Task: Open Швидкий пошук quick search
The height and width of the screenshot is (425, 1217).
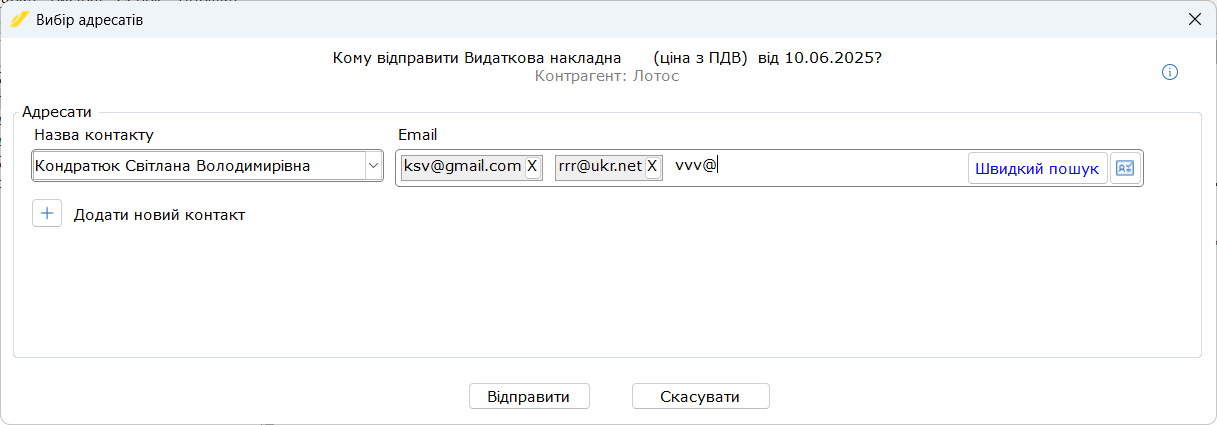Action: 1037,169
